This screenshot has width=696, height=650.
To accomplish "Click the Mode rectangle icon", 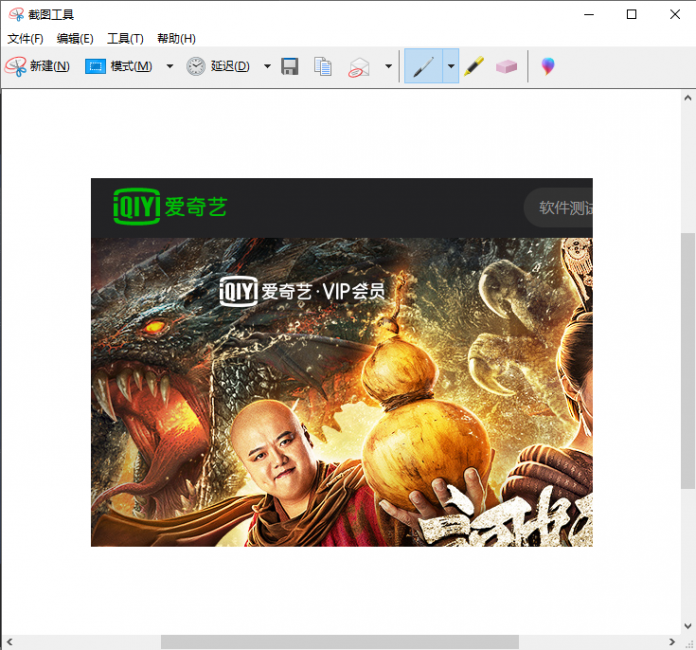I will 95,67.
